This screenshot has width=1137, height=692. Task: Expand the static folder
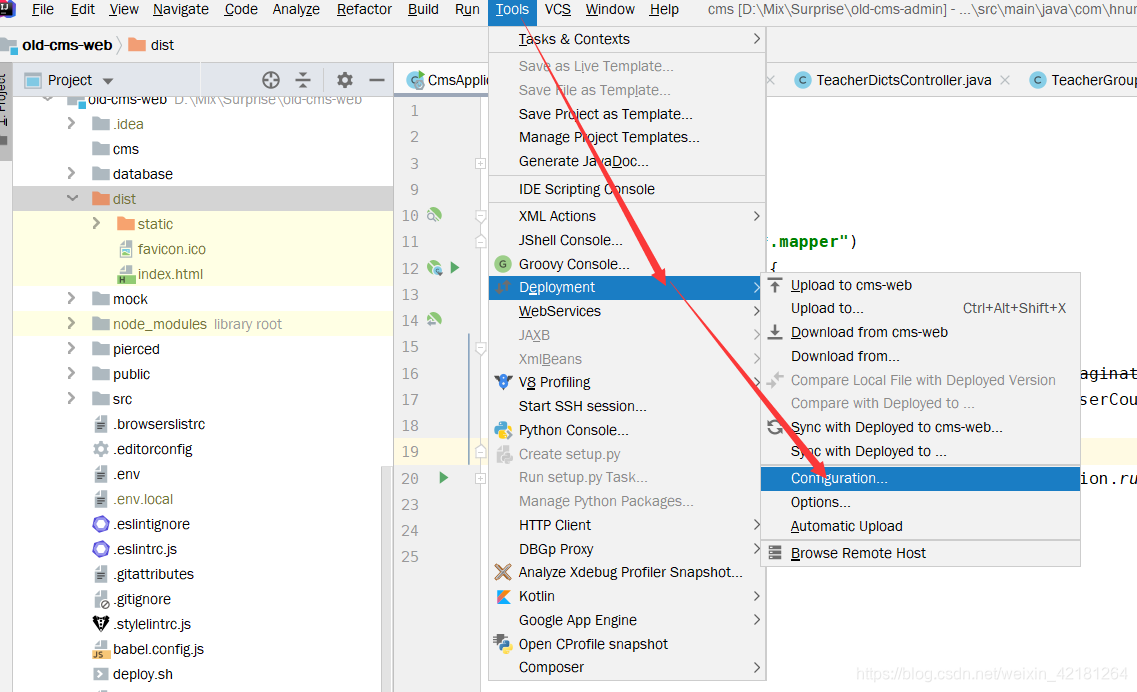96,223
